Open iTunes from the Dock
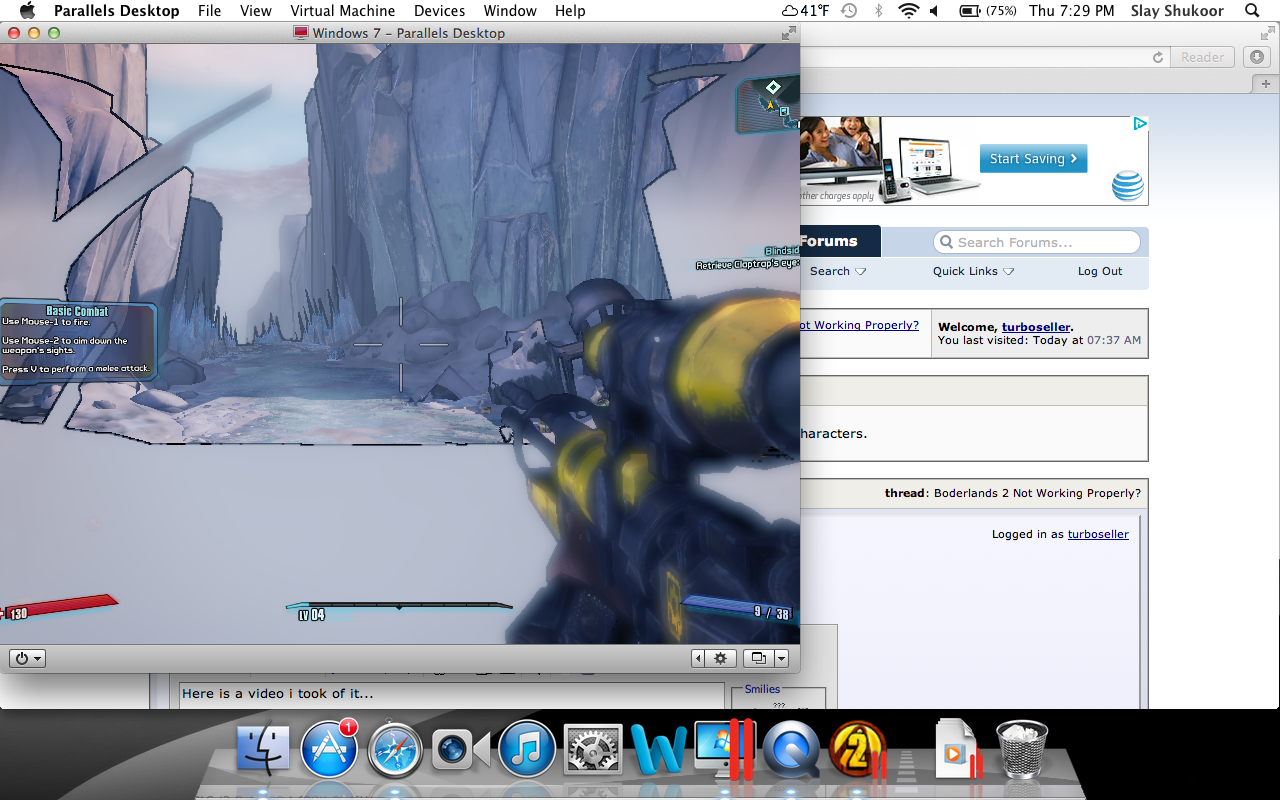This screenshot has height=800, width=1280. 526,749
